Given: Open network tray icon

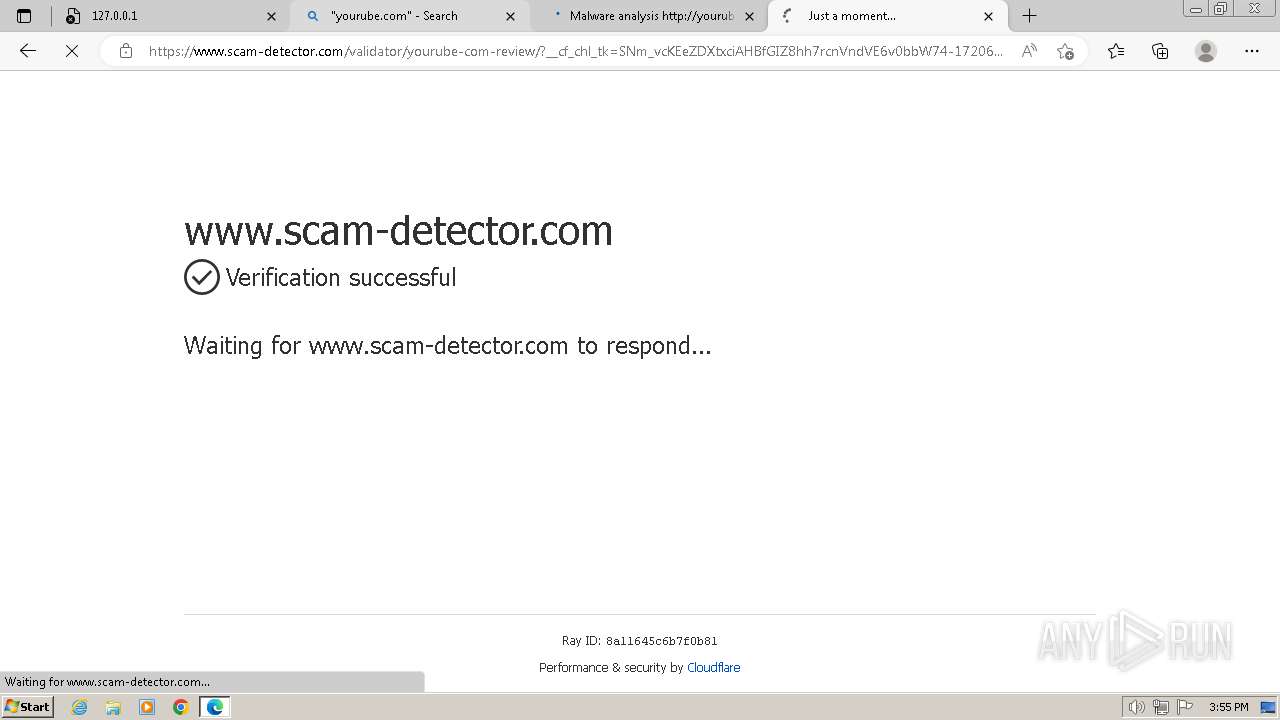Looking at the screenshot, I should (1160, 707).
